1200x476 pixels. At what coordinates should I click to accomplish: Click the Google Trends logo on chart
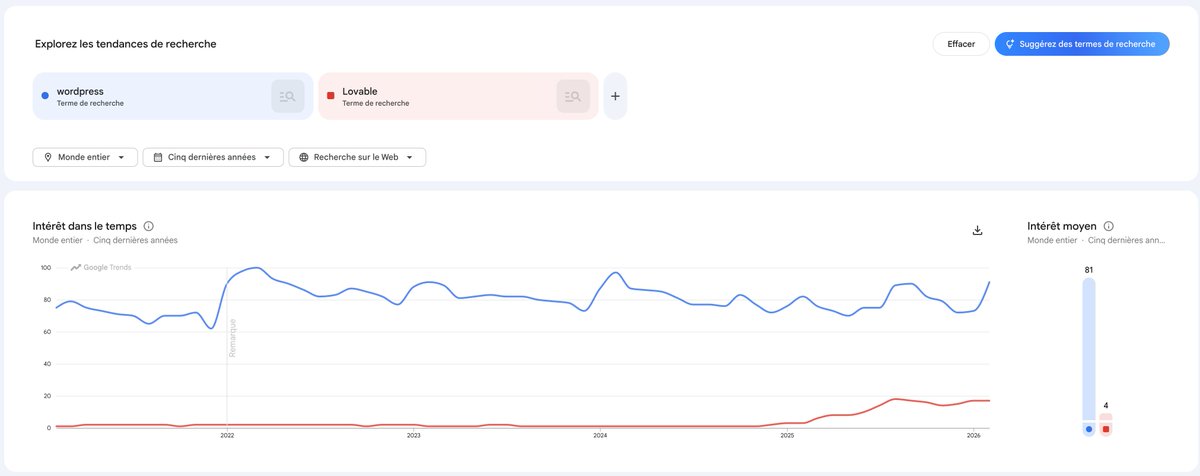101,267
